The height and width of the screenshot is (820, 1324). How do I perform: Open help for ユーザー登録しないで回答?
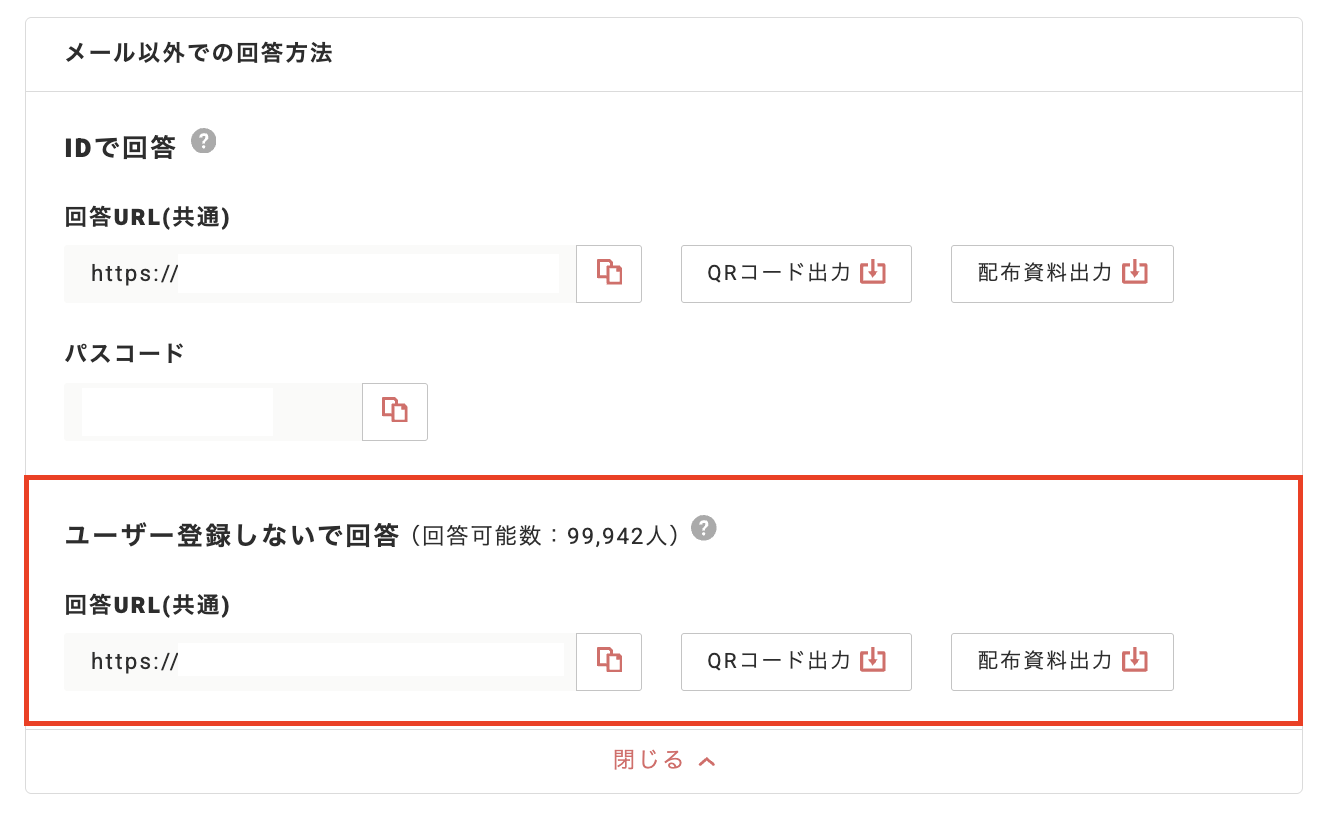pyautogui.click(x=704, y=528)
